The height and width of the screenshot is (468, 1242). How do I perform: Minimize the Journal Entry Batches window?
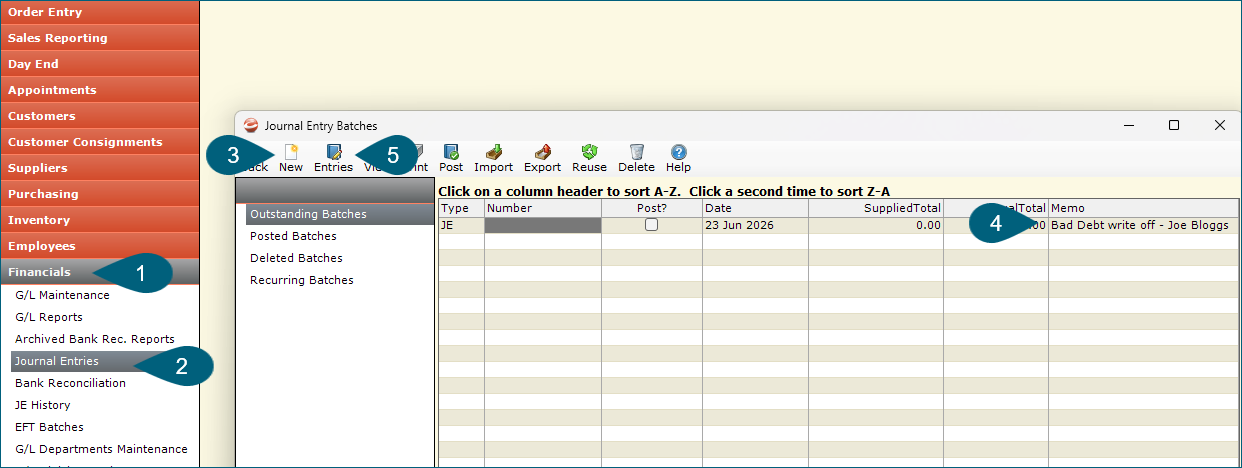(1129, 125)
